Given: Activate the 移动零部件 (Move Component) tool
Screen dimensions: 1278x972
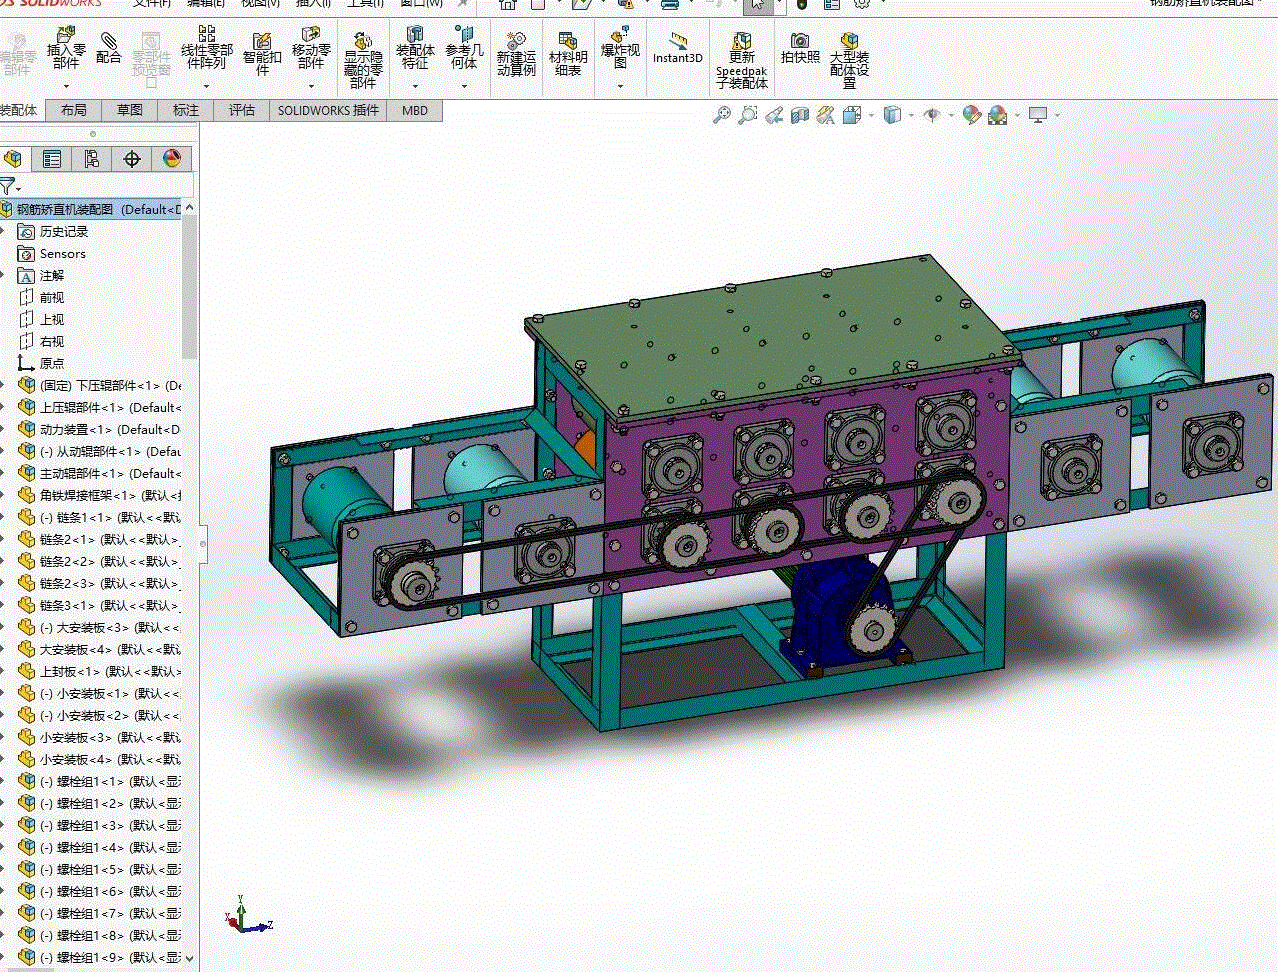Looking at the screenshot, I should 311,48.
